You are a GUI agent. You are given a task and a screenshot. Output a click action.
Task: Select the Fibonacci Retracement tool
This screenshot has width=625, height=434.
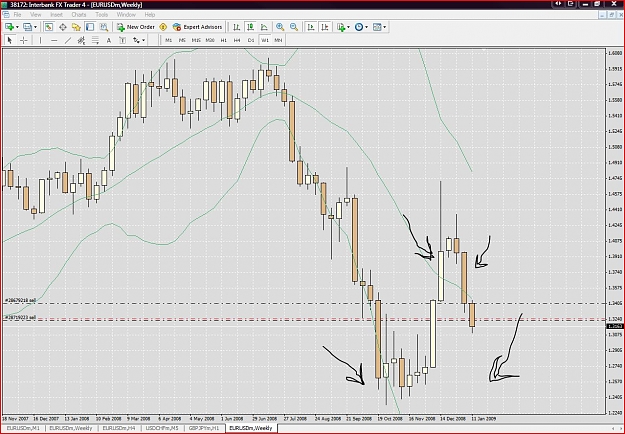pyautogui.click(x=95, y=40)
